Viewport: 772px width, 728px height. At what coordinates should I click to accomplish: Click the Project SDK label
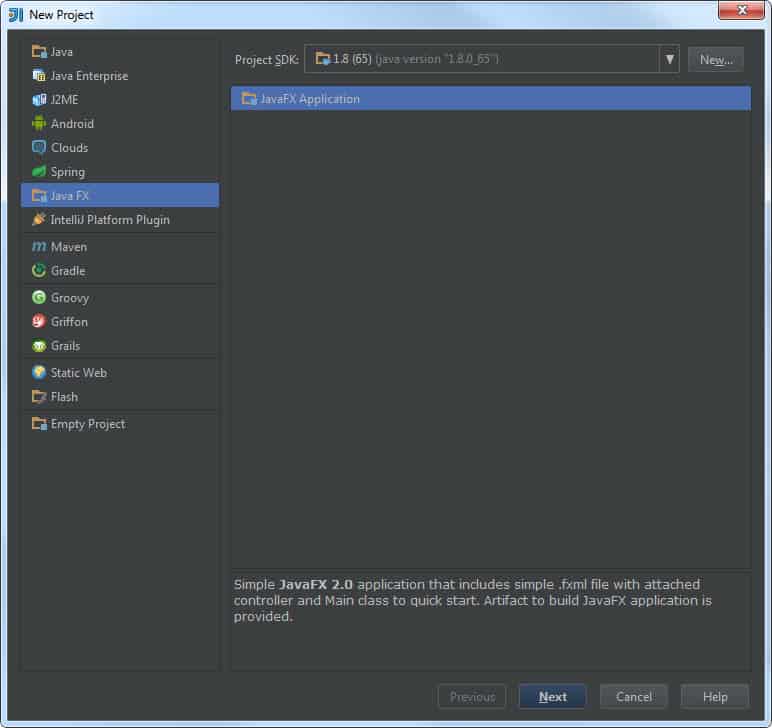(266, 60)
